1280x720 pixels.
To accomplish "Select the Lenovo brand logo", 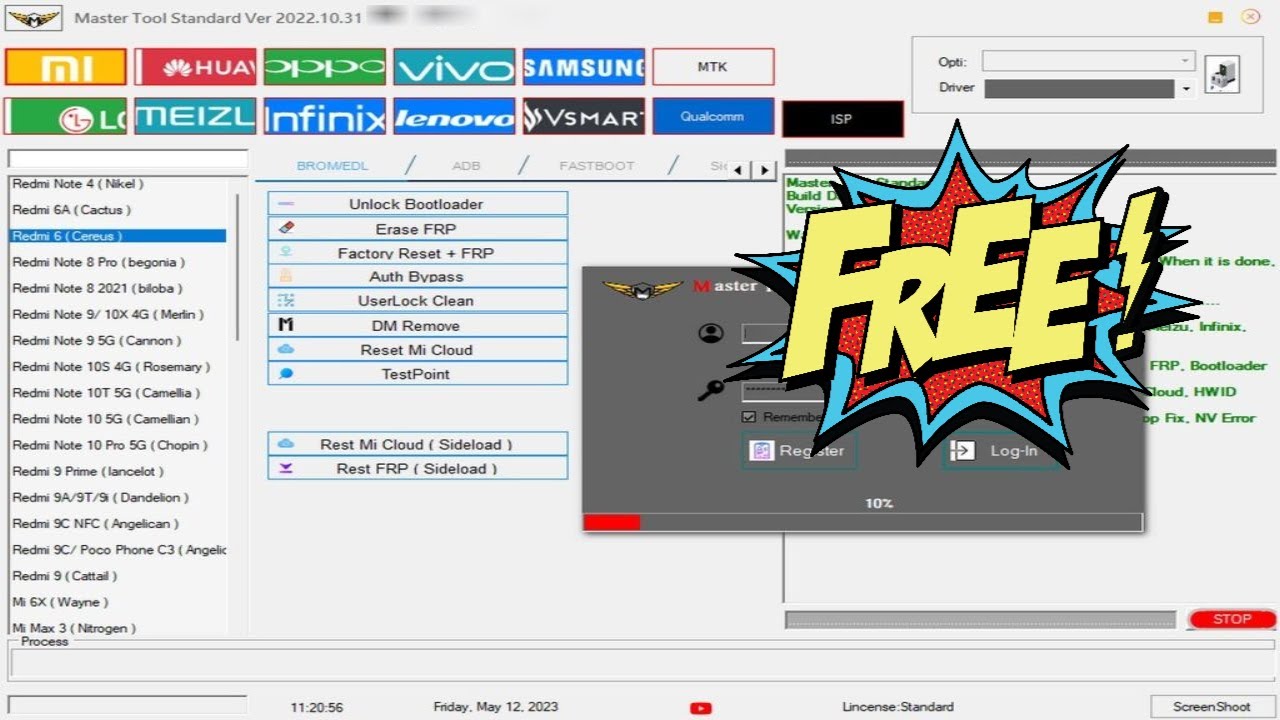I will [454, 116].
